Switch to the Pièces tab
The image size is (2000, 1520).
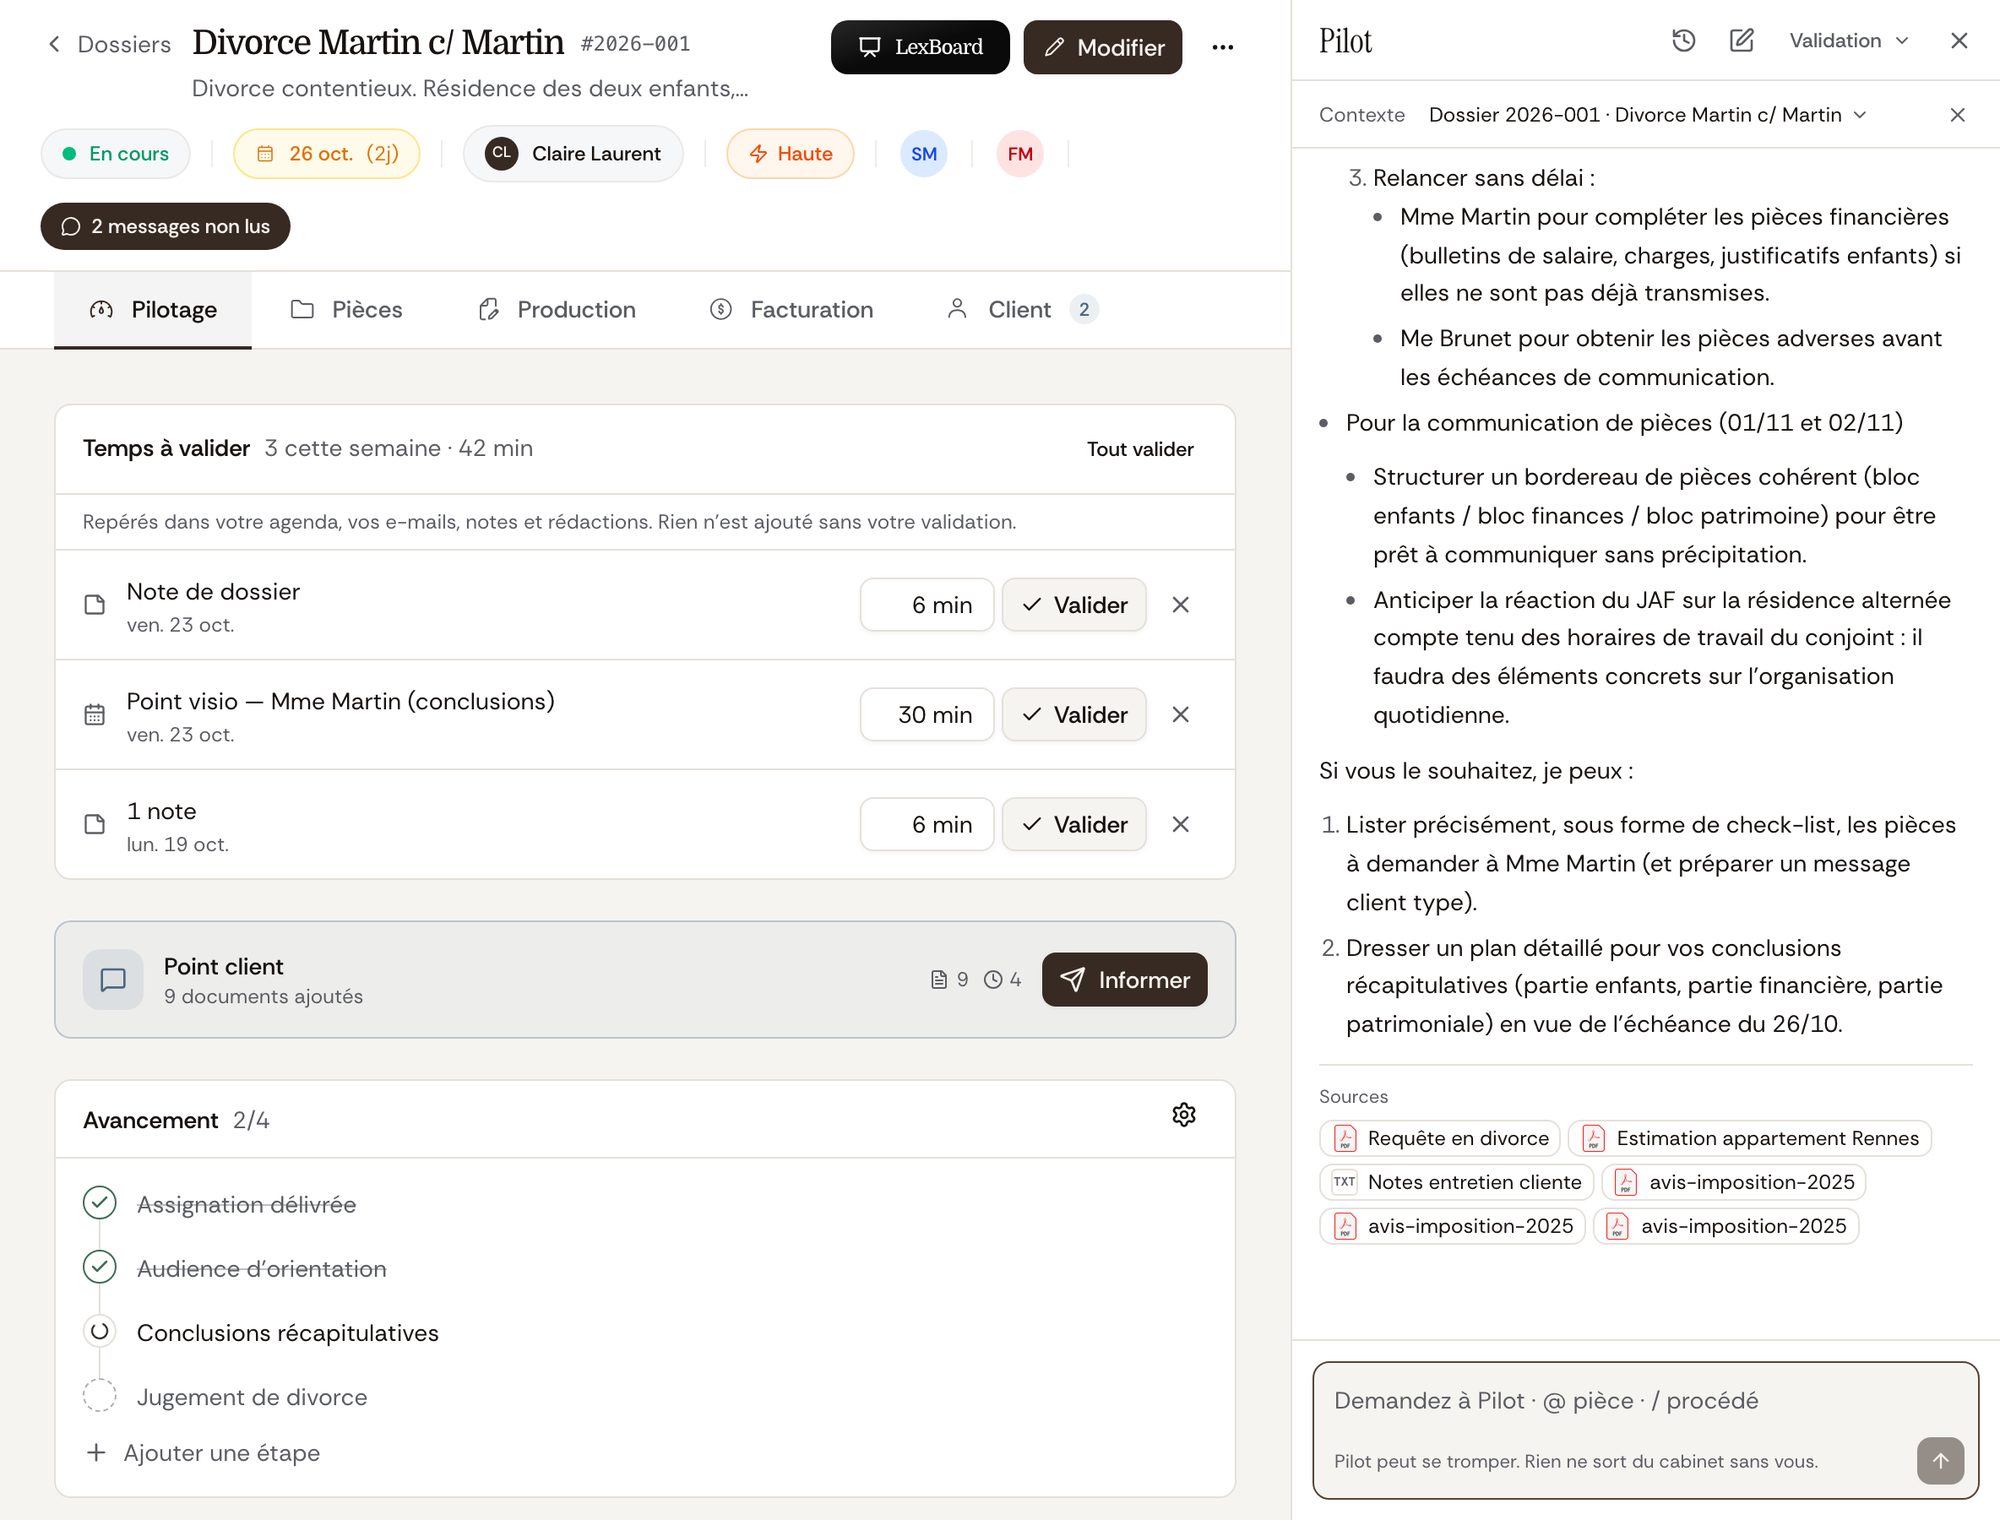point(346,310)
